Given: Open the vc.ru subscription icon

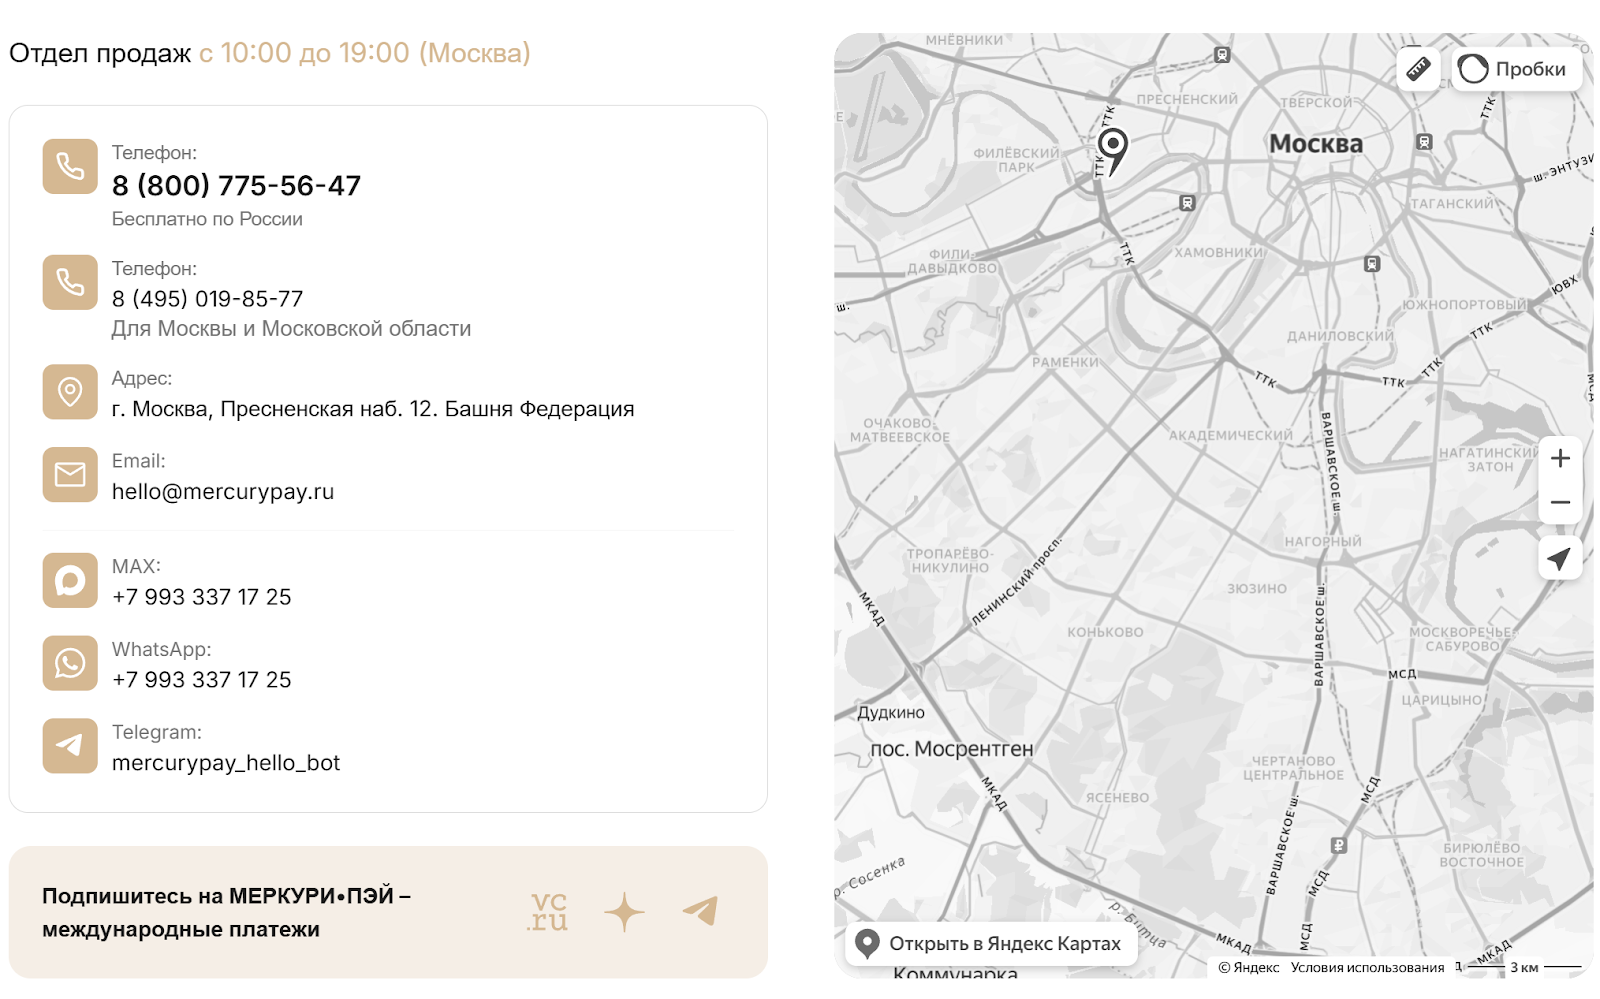Looking at the screenshot, I should [x=548, y=912].
